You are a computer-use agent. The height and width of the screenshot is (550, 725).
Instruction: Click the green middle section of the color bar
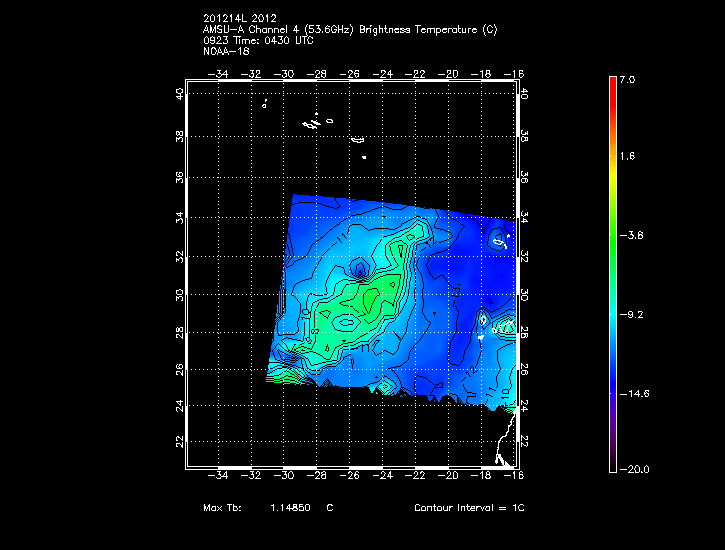click(x=612, y=235)
